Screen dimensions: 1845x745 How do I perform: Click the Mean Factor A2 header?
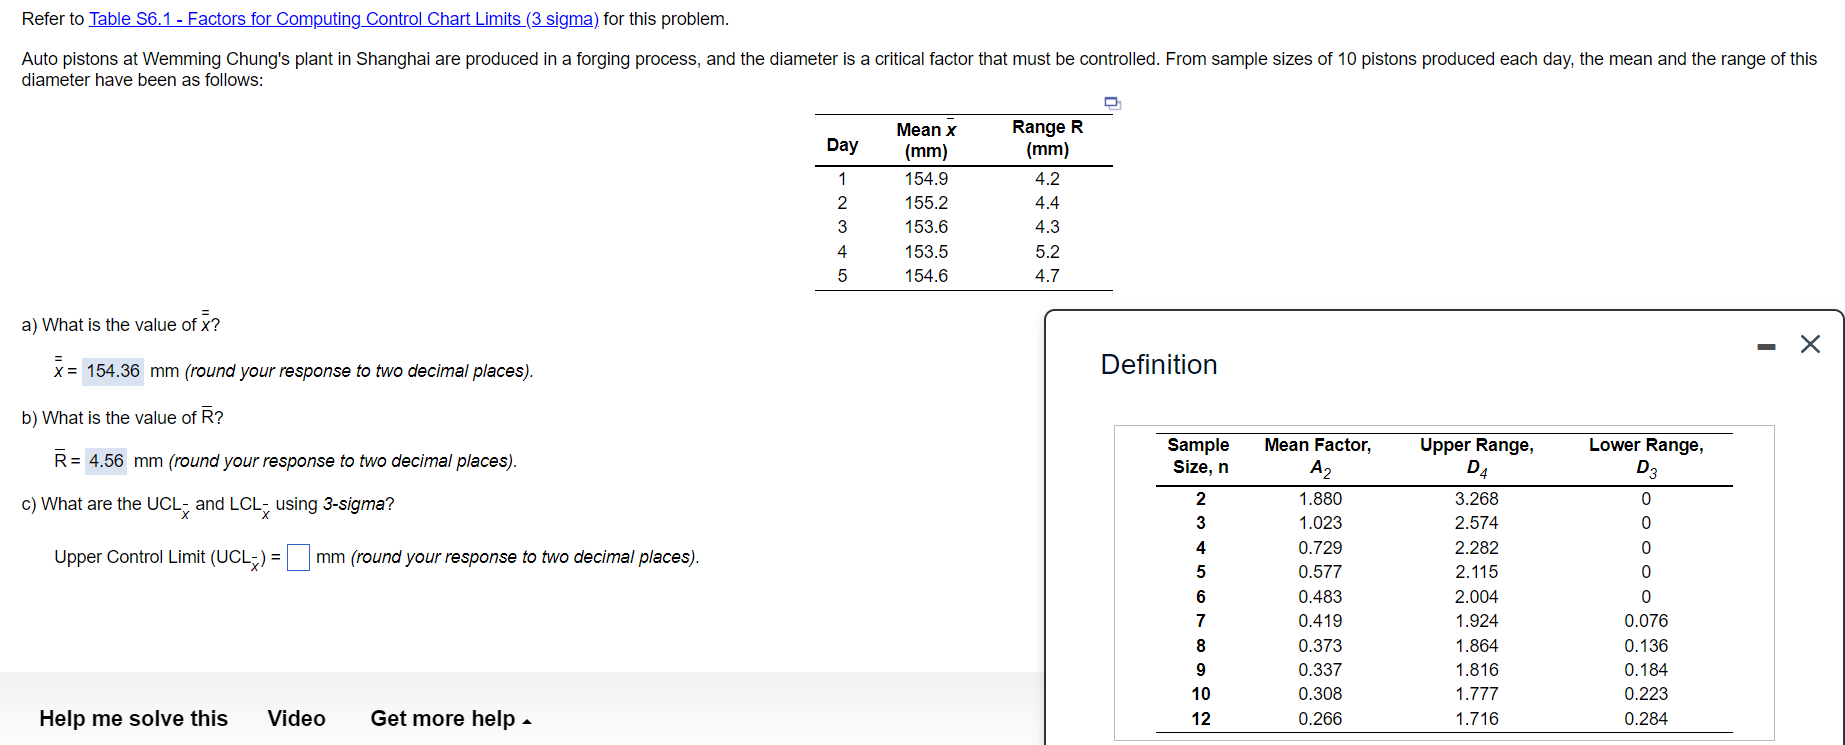tap(1318, 457)
